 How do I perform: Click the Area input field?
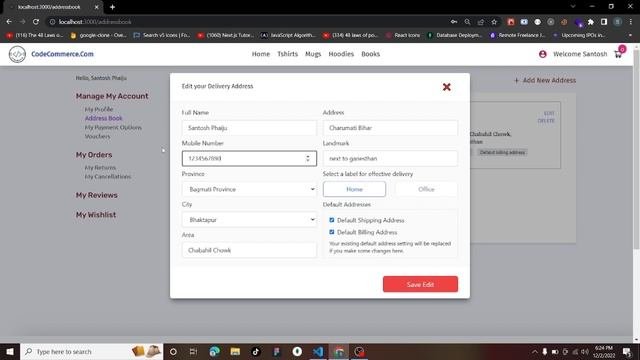coord(249,250)
